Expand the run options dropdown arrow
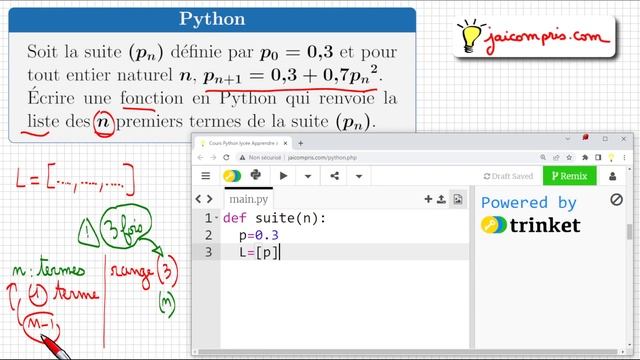The image size is (640, 360). click(308, 176)
